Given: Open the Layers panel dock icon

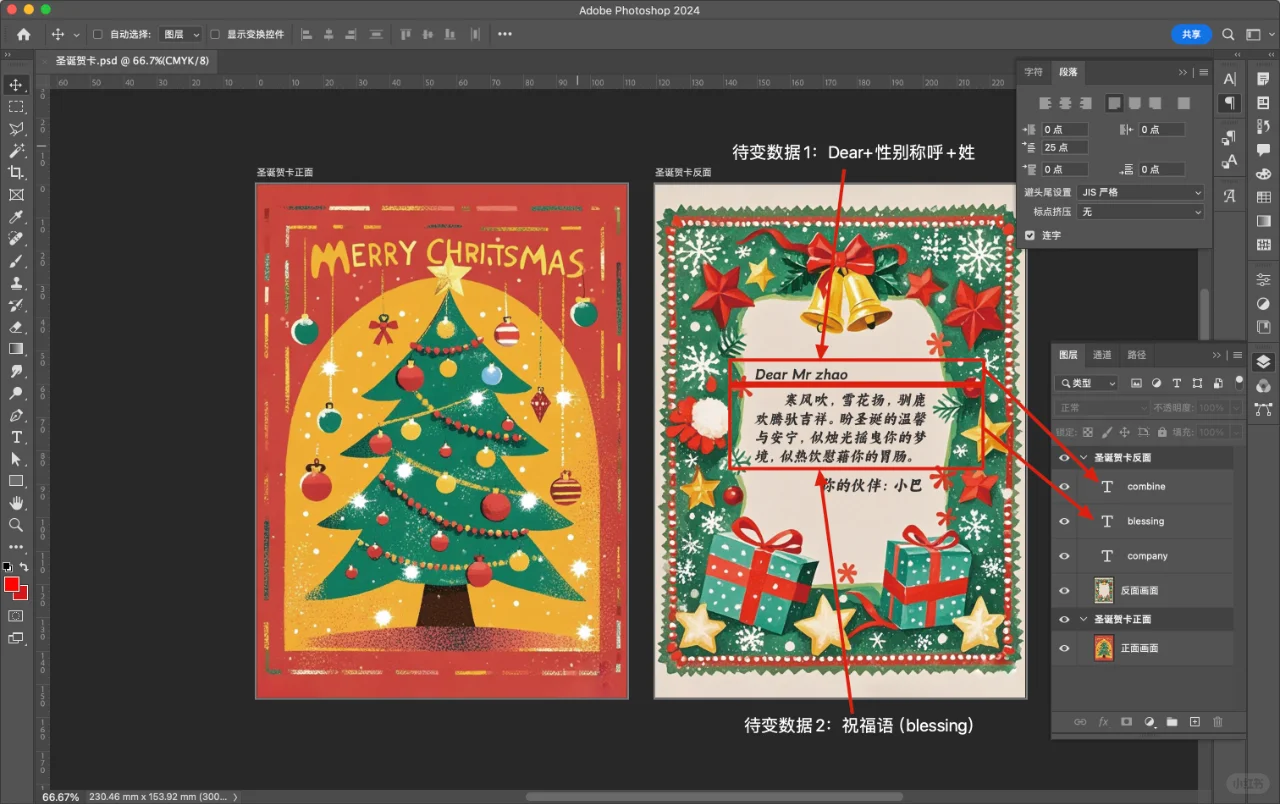Looking at the screenshot, I should [x=1264, y=362].
